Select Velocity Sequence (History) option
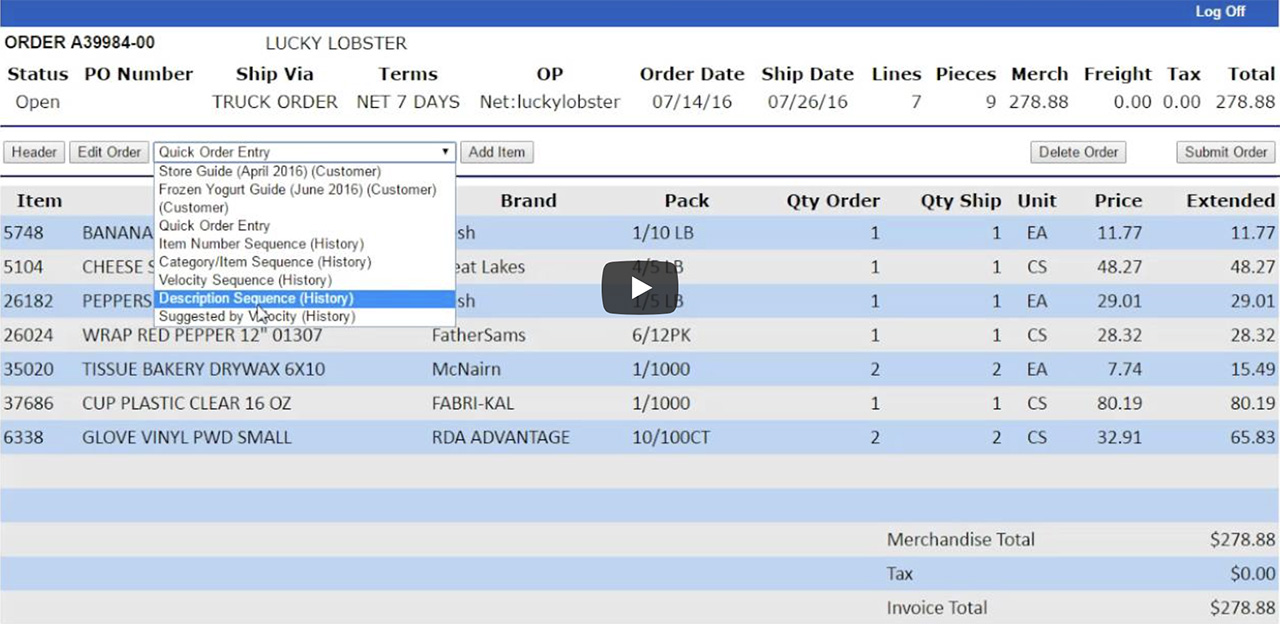The image size is (1280, 624). coord(245,280)
